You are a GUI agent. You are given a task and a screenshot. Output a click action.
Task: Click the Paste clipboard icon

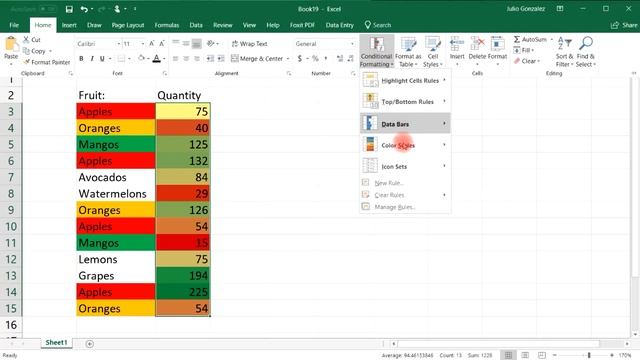[x=11, y=44]
